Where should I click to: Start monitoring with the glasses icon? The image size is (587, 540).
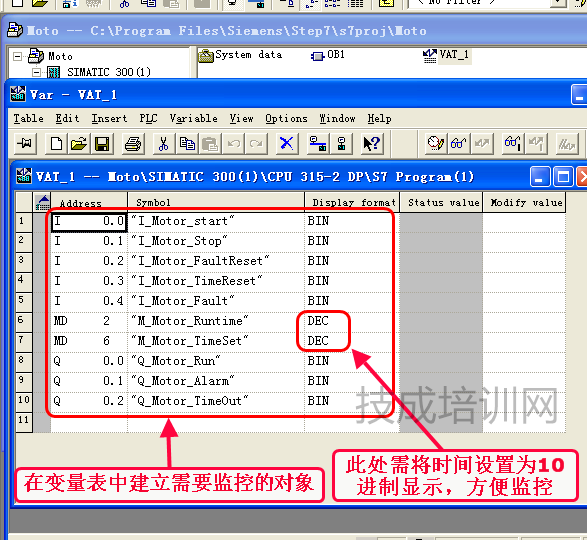pyautogui.click(x=459, y=143)
